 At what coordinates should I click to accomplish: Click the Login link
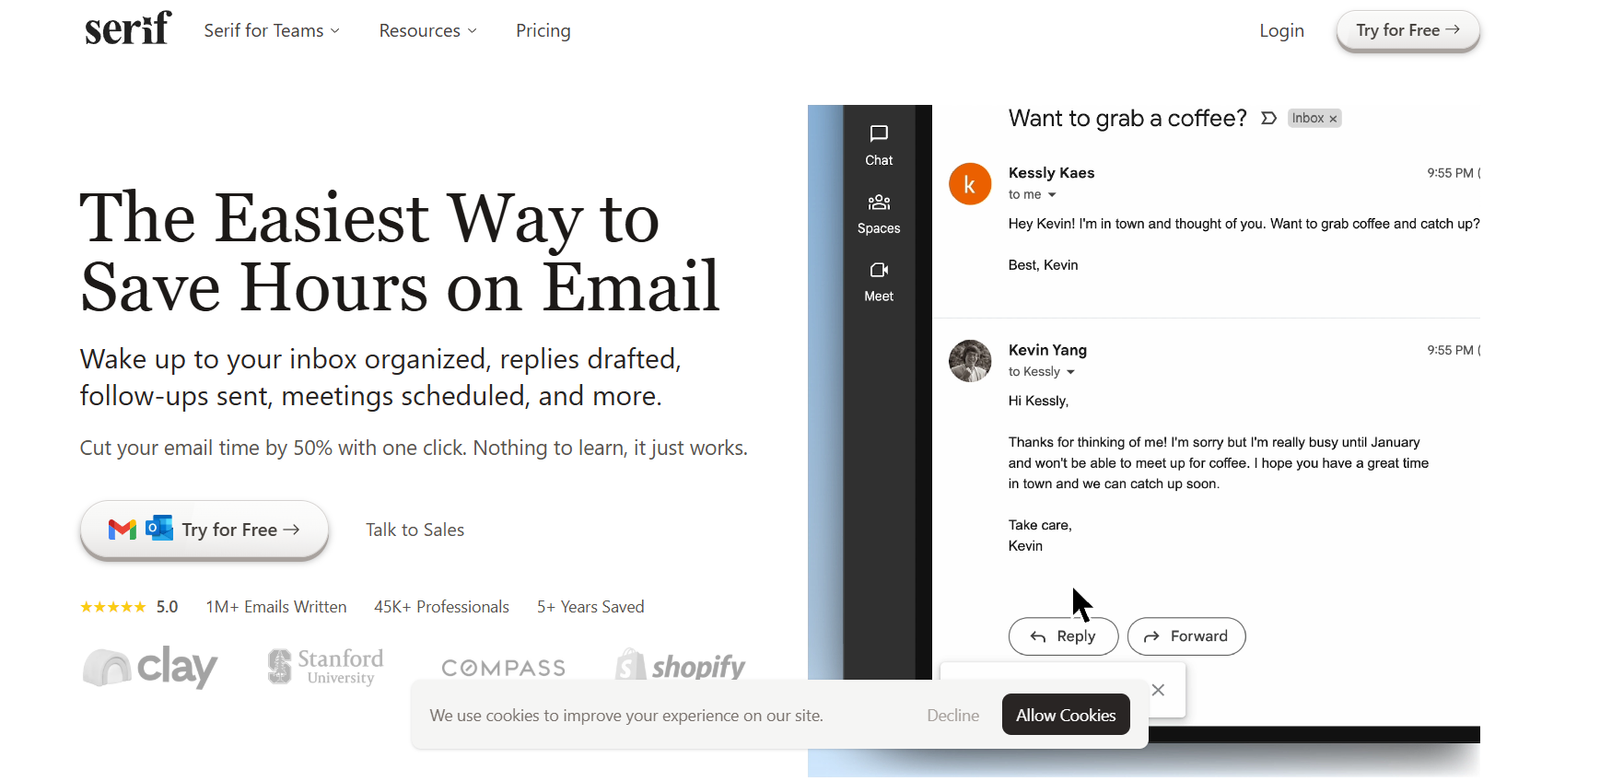1281,31
